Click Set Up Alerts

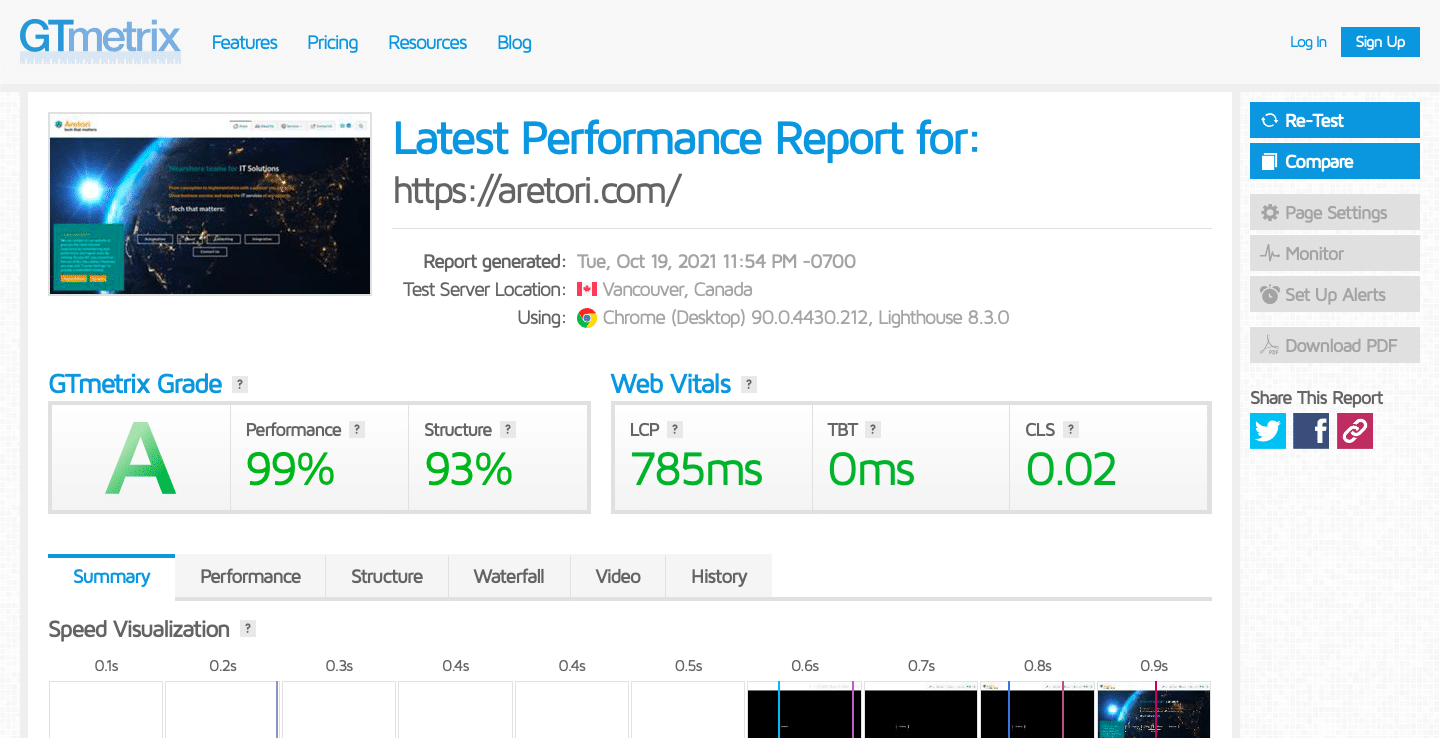1335,294
